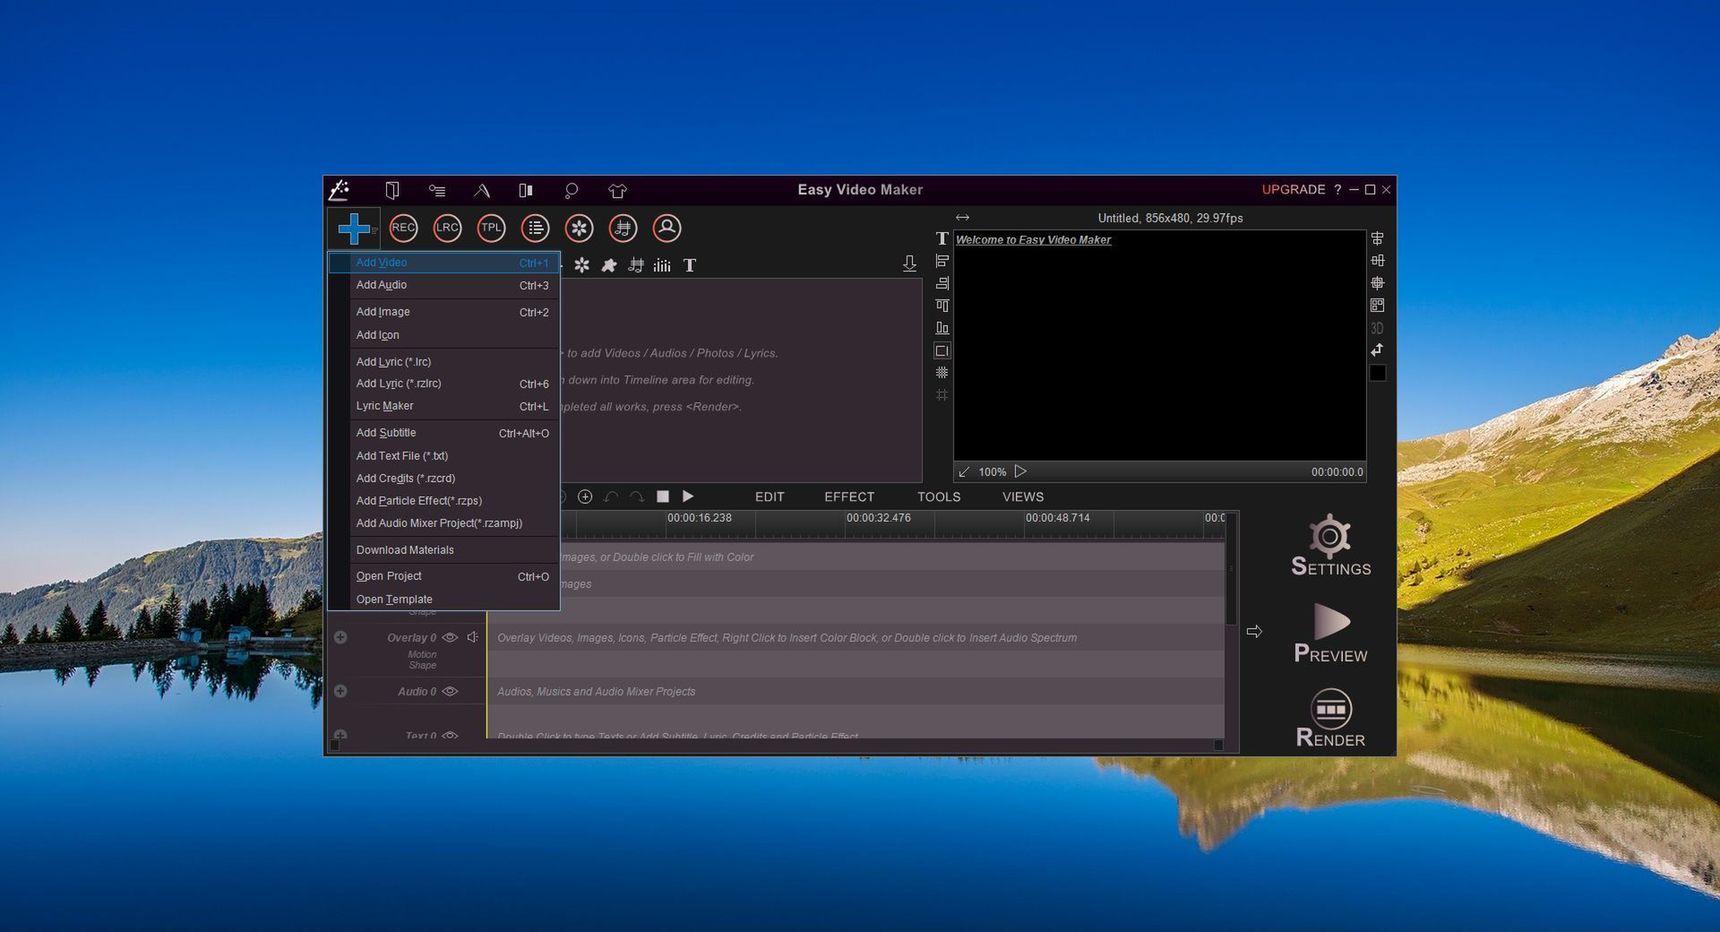Open the EDIT menu
The width and height of the screenshot is (1720, 932).
tap(769, 497)
